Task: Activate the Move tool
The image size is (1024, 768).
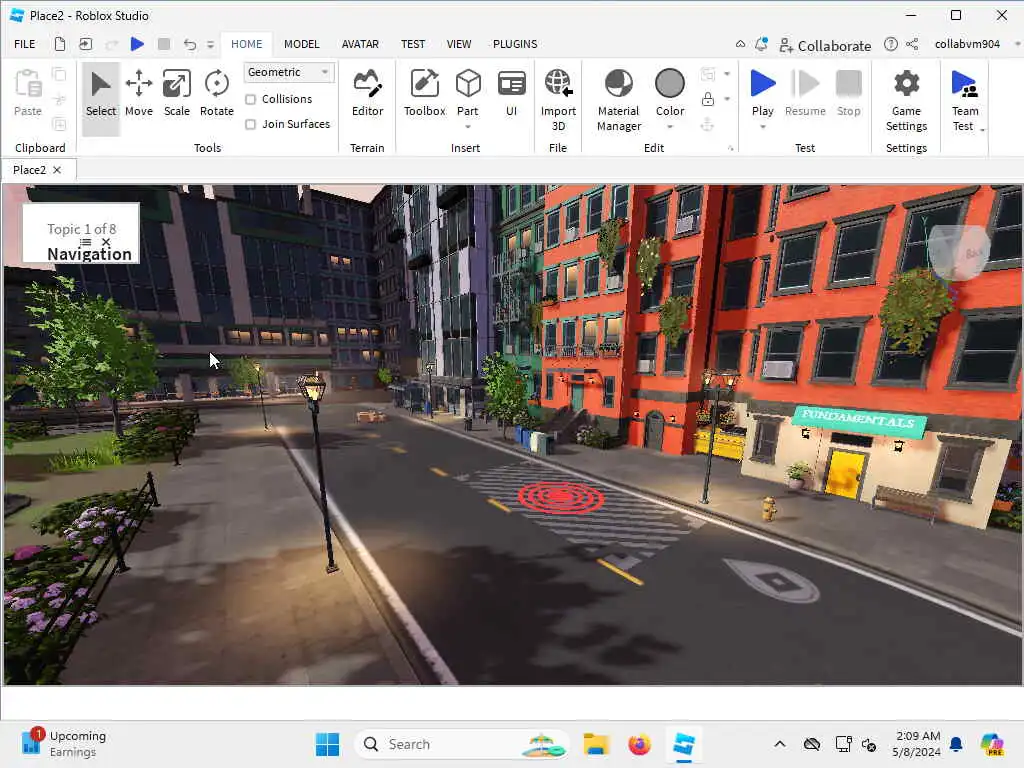Action: (x=138, y=93)
